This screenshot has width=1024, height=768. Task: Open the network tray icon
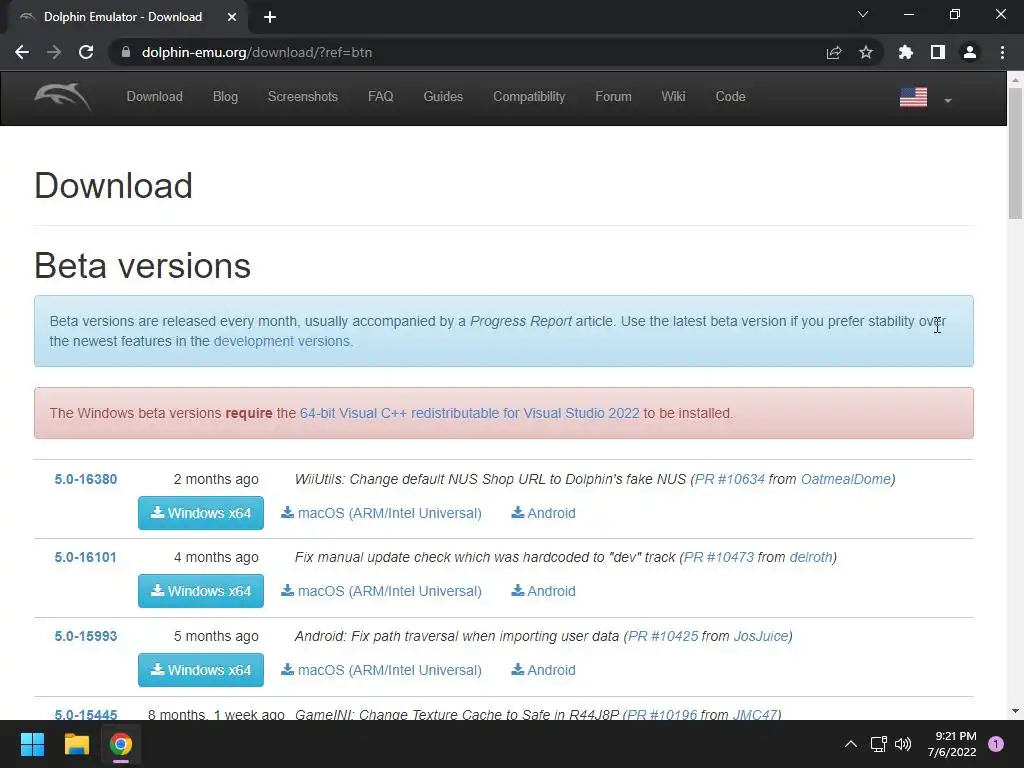coord(878,744)
